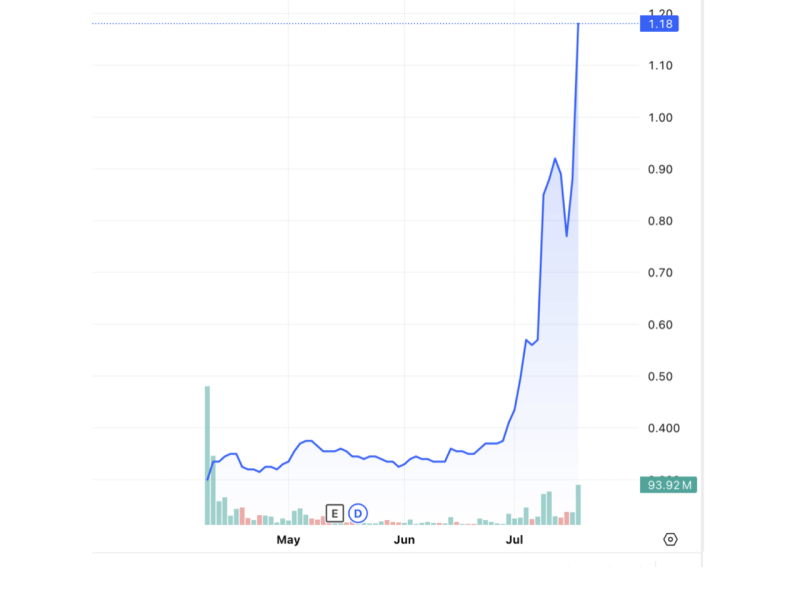Select the blue 1.18 price label

coord(659,24)
